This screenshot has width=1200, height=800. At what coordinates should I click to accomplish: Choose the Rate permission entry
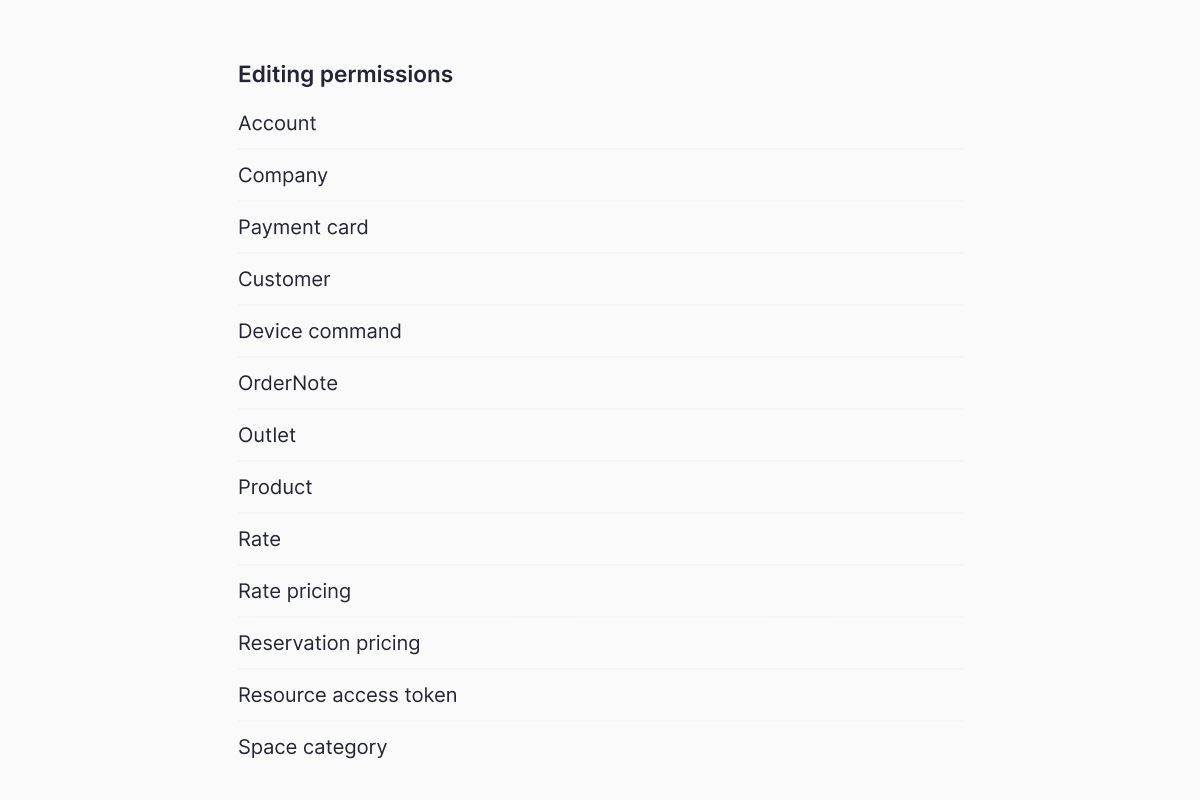click(x=600, y=540)
